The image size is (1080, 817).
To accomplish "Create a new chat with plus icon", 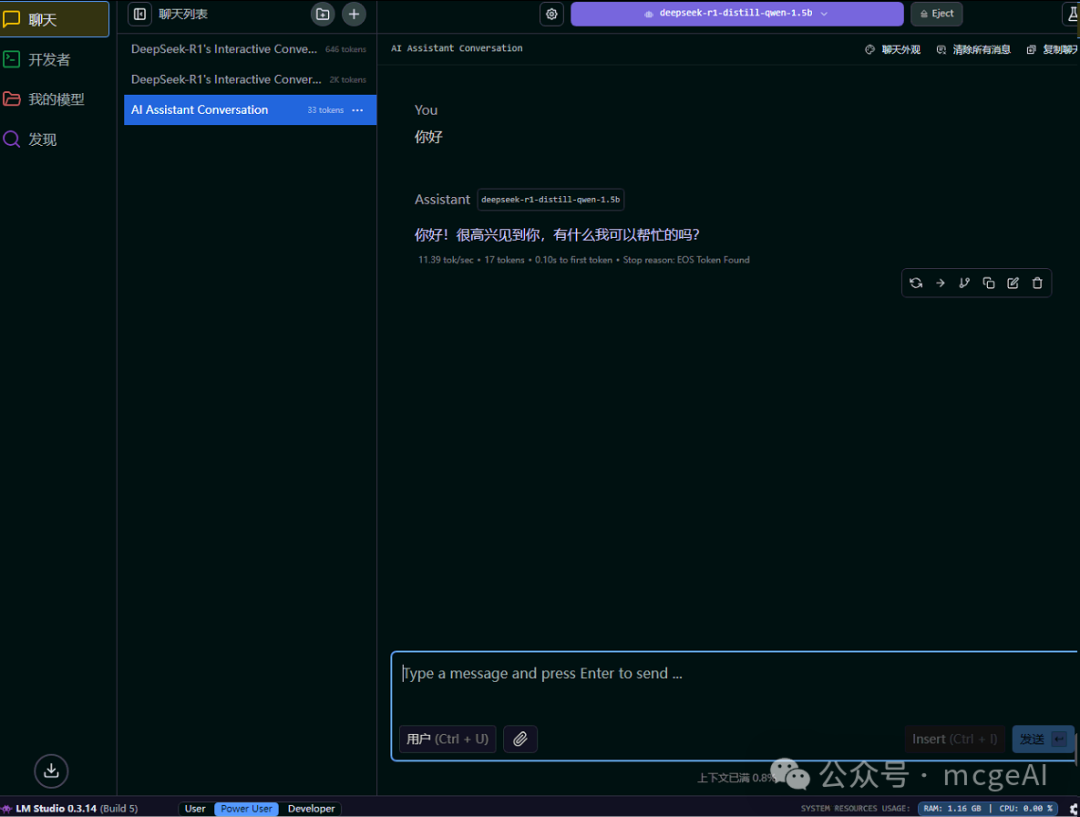I will pos(354,14).
